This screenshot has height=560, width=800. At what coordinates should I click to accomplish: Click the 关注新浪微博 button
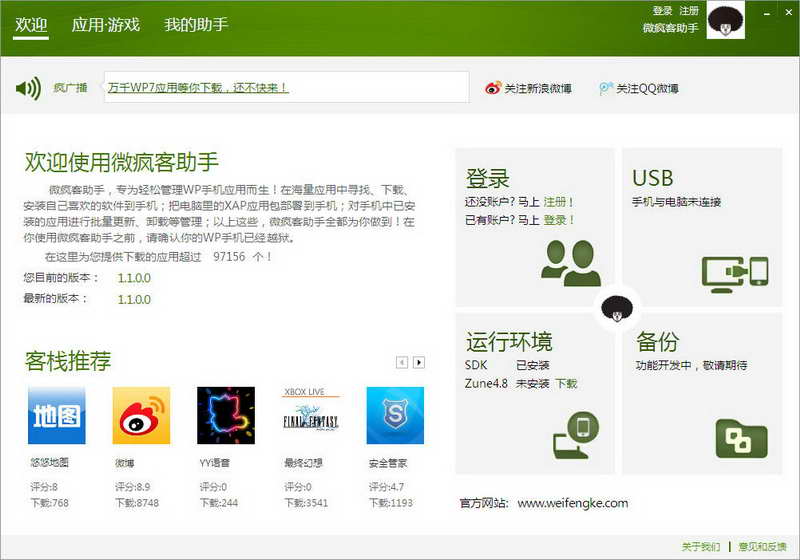pyautogui.click(x=529, y=88)
